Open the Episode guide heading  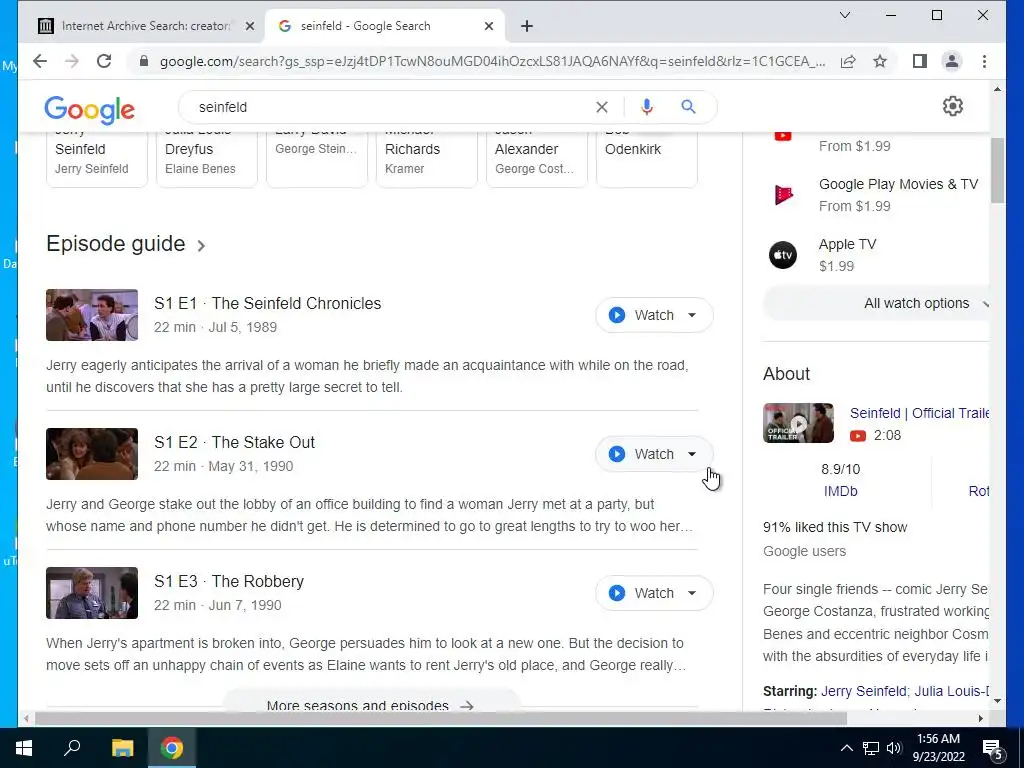click(116, 244)
